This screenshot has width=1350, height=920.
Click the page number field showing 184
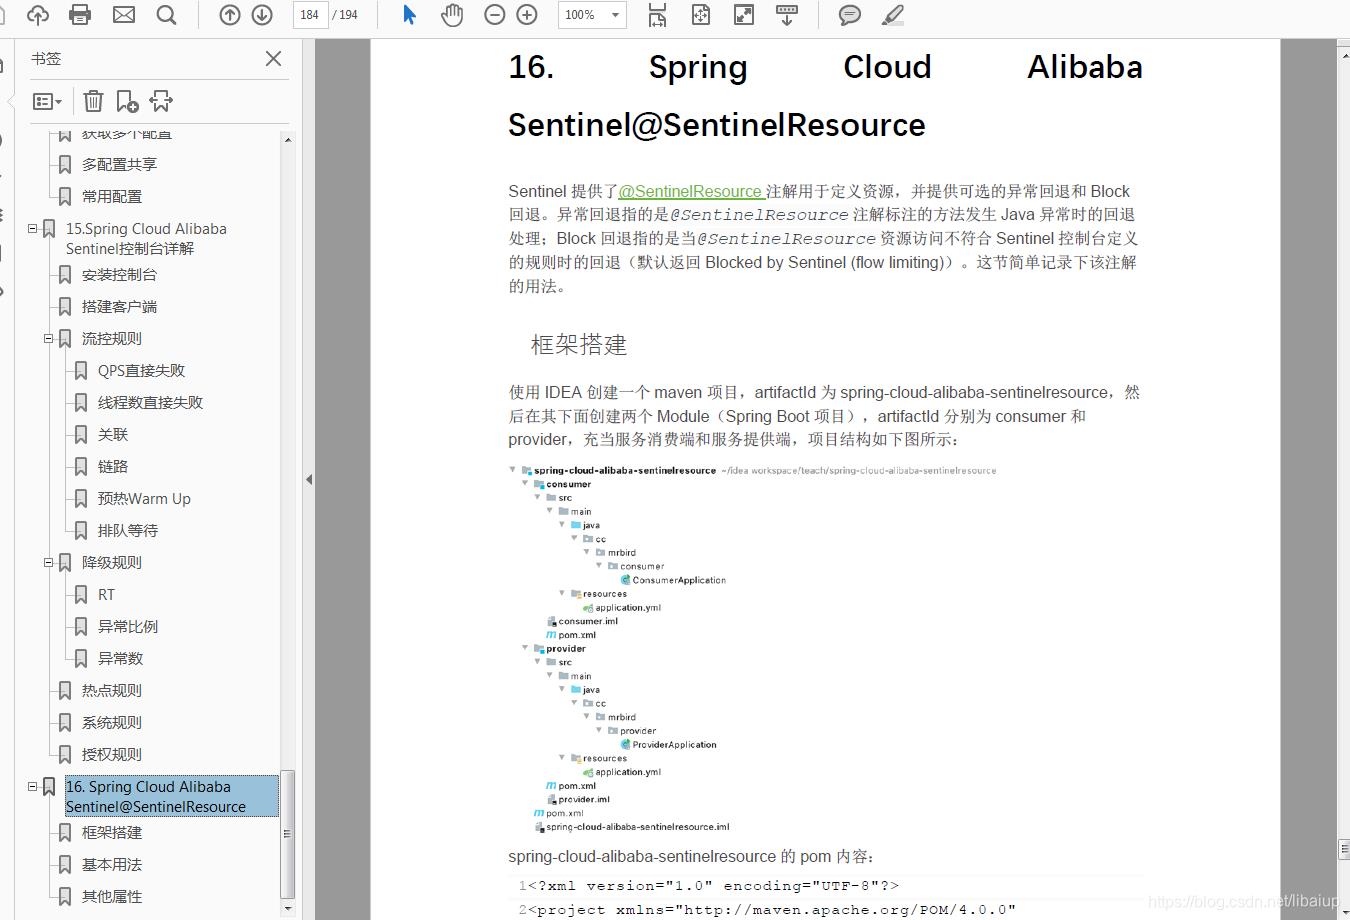310,15
